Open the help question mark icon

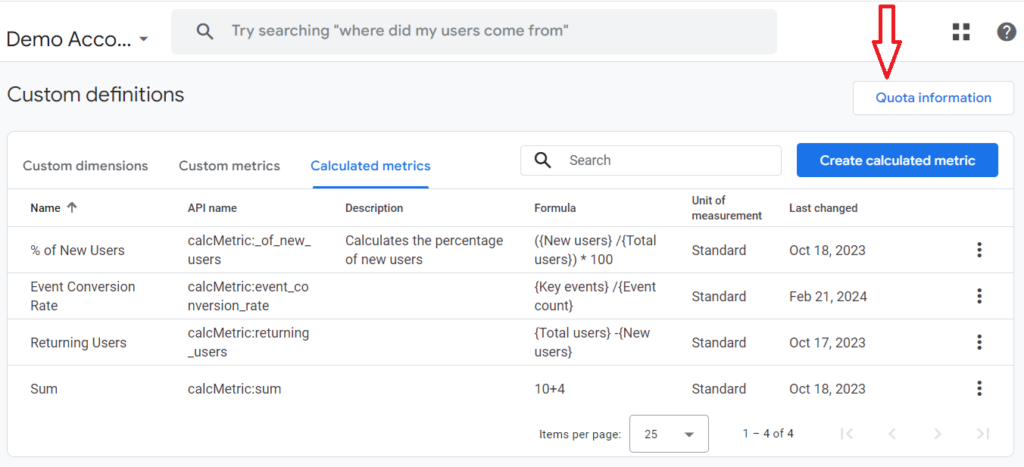click(x=1006, y=32)
